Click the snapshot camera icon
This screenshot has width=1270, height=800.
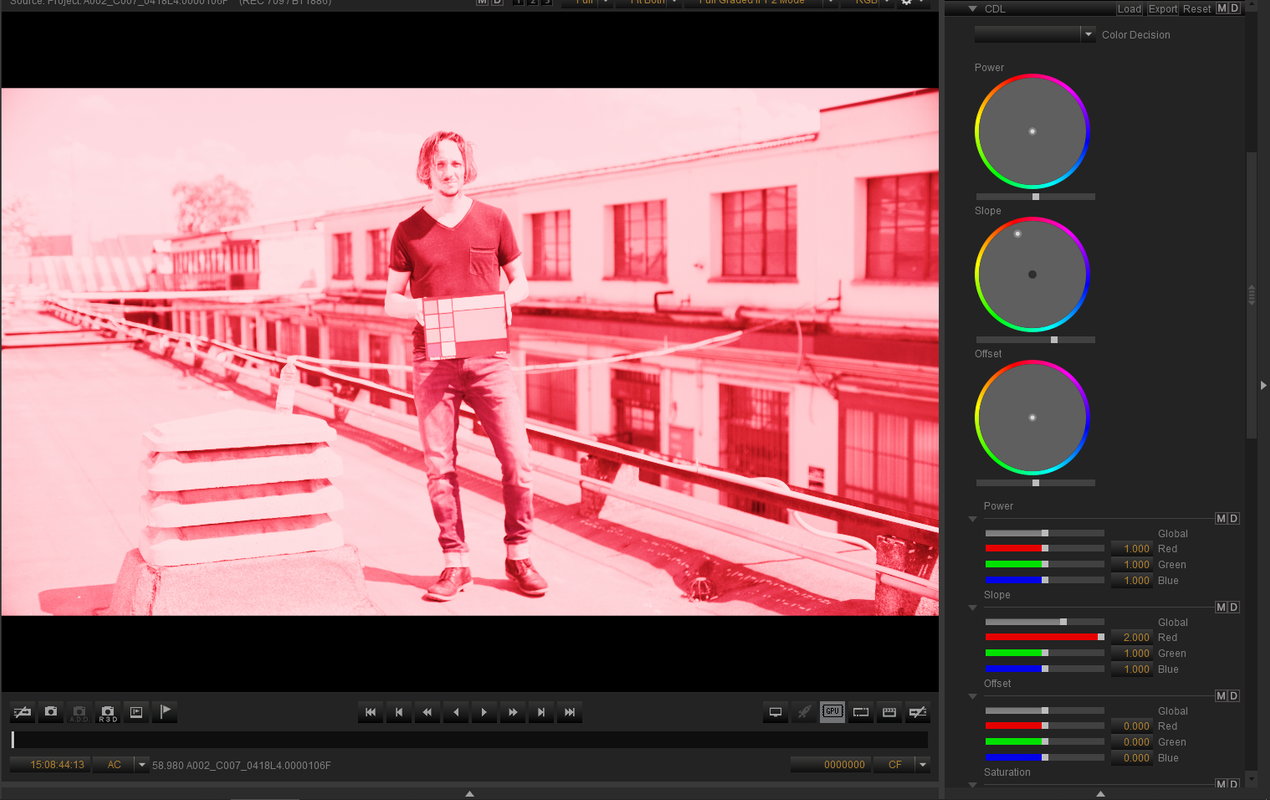point(51,712)
